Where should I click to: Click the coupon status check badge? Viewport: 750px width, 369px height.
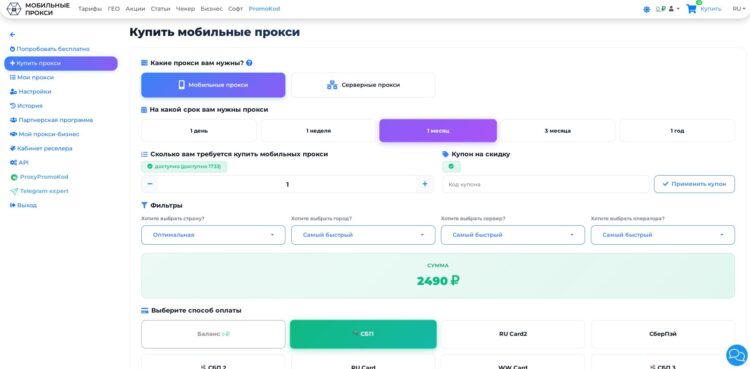[x=452, y=167]
